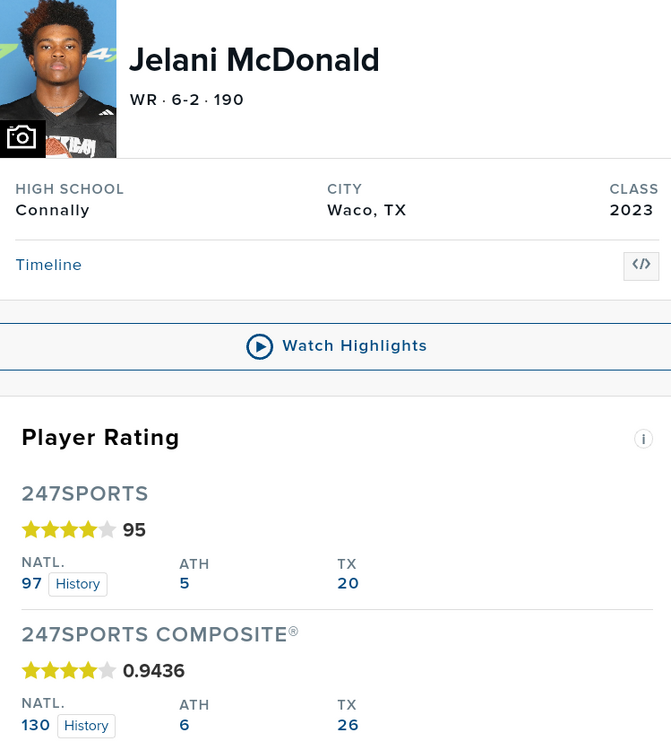This screenshot has height=750, width=671.
Task: Click the 247Sports TX rank 20
Action: tap(348, 583)
